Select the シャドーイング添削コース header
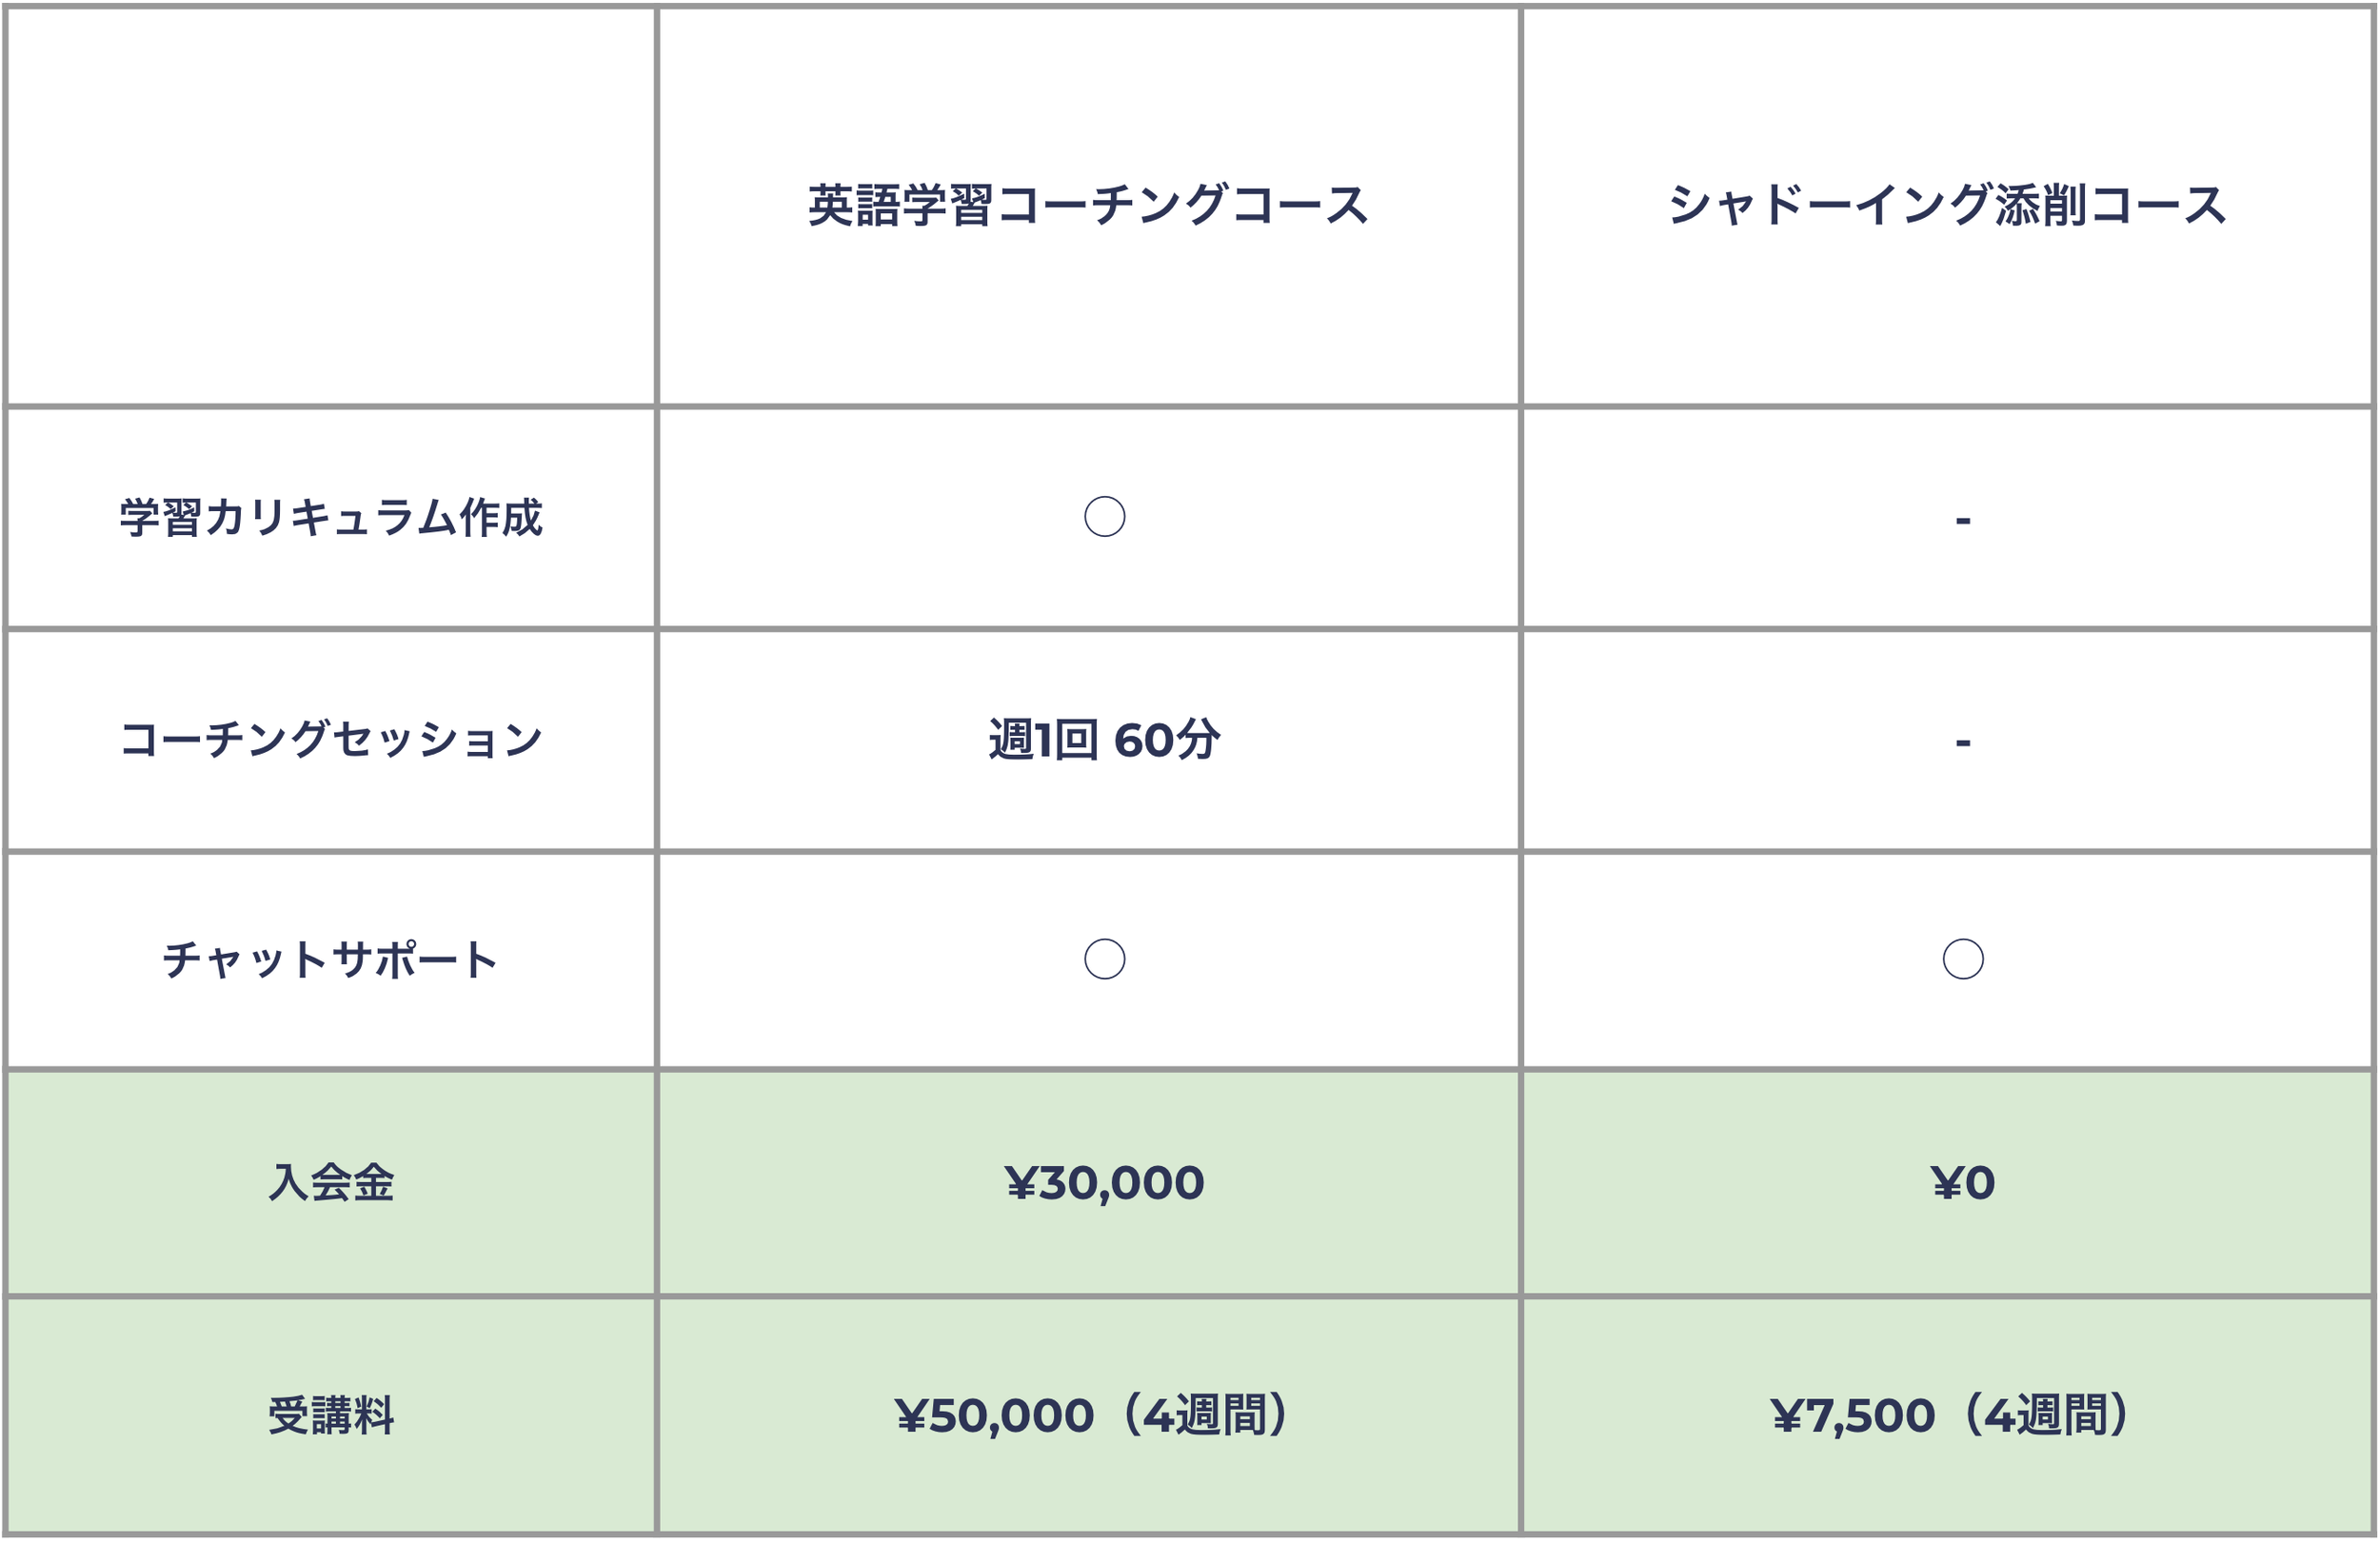Screen dimensions: 2380x1543 coord(1948,205)
